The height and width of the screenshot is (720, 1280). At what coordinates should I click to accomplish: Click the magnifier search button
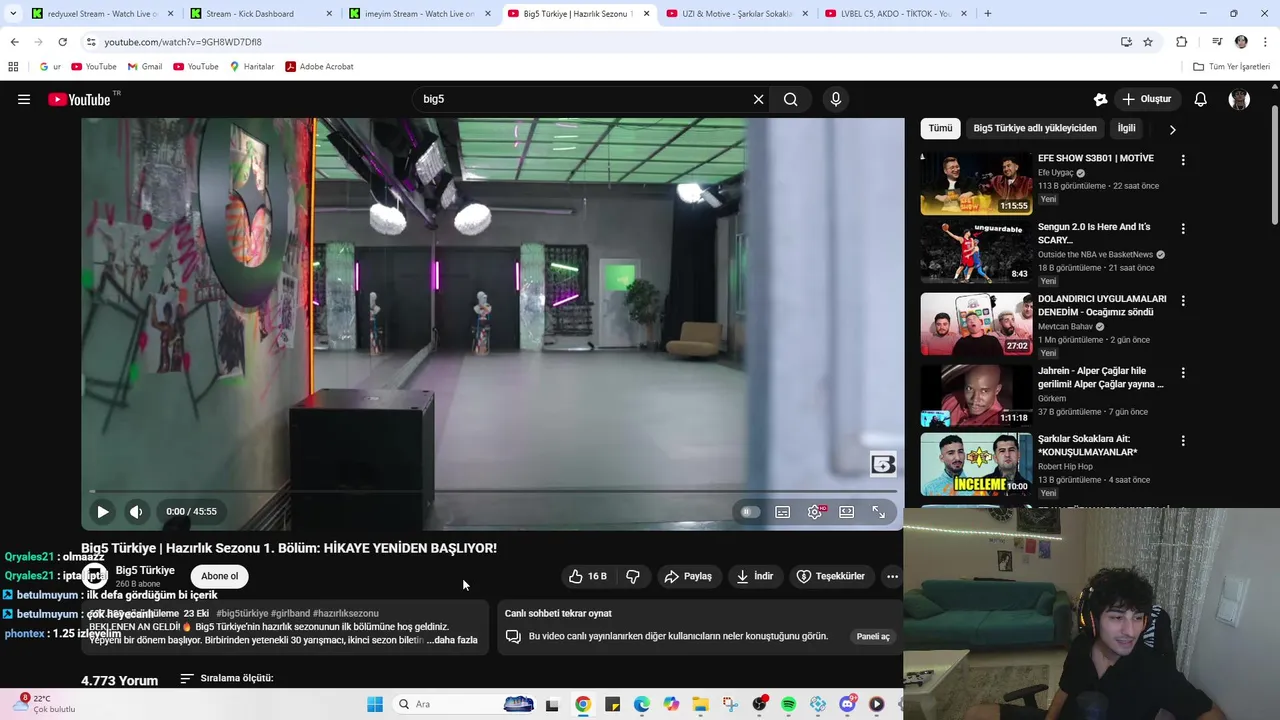(x=790, y=99)
